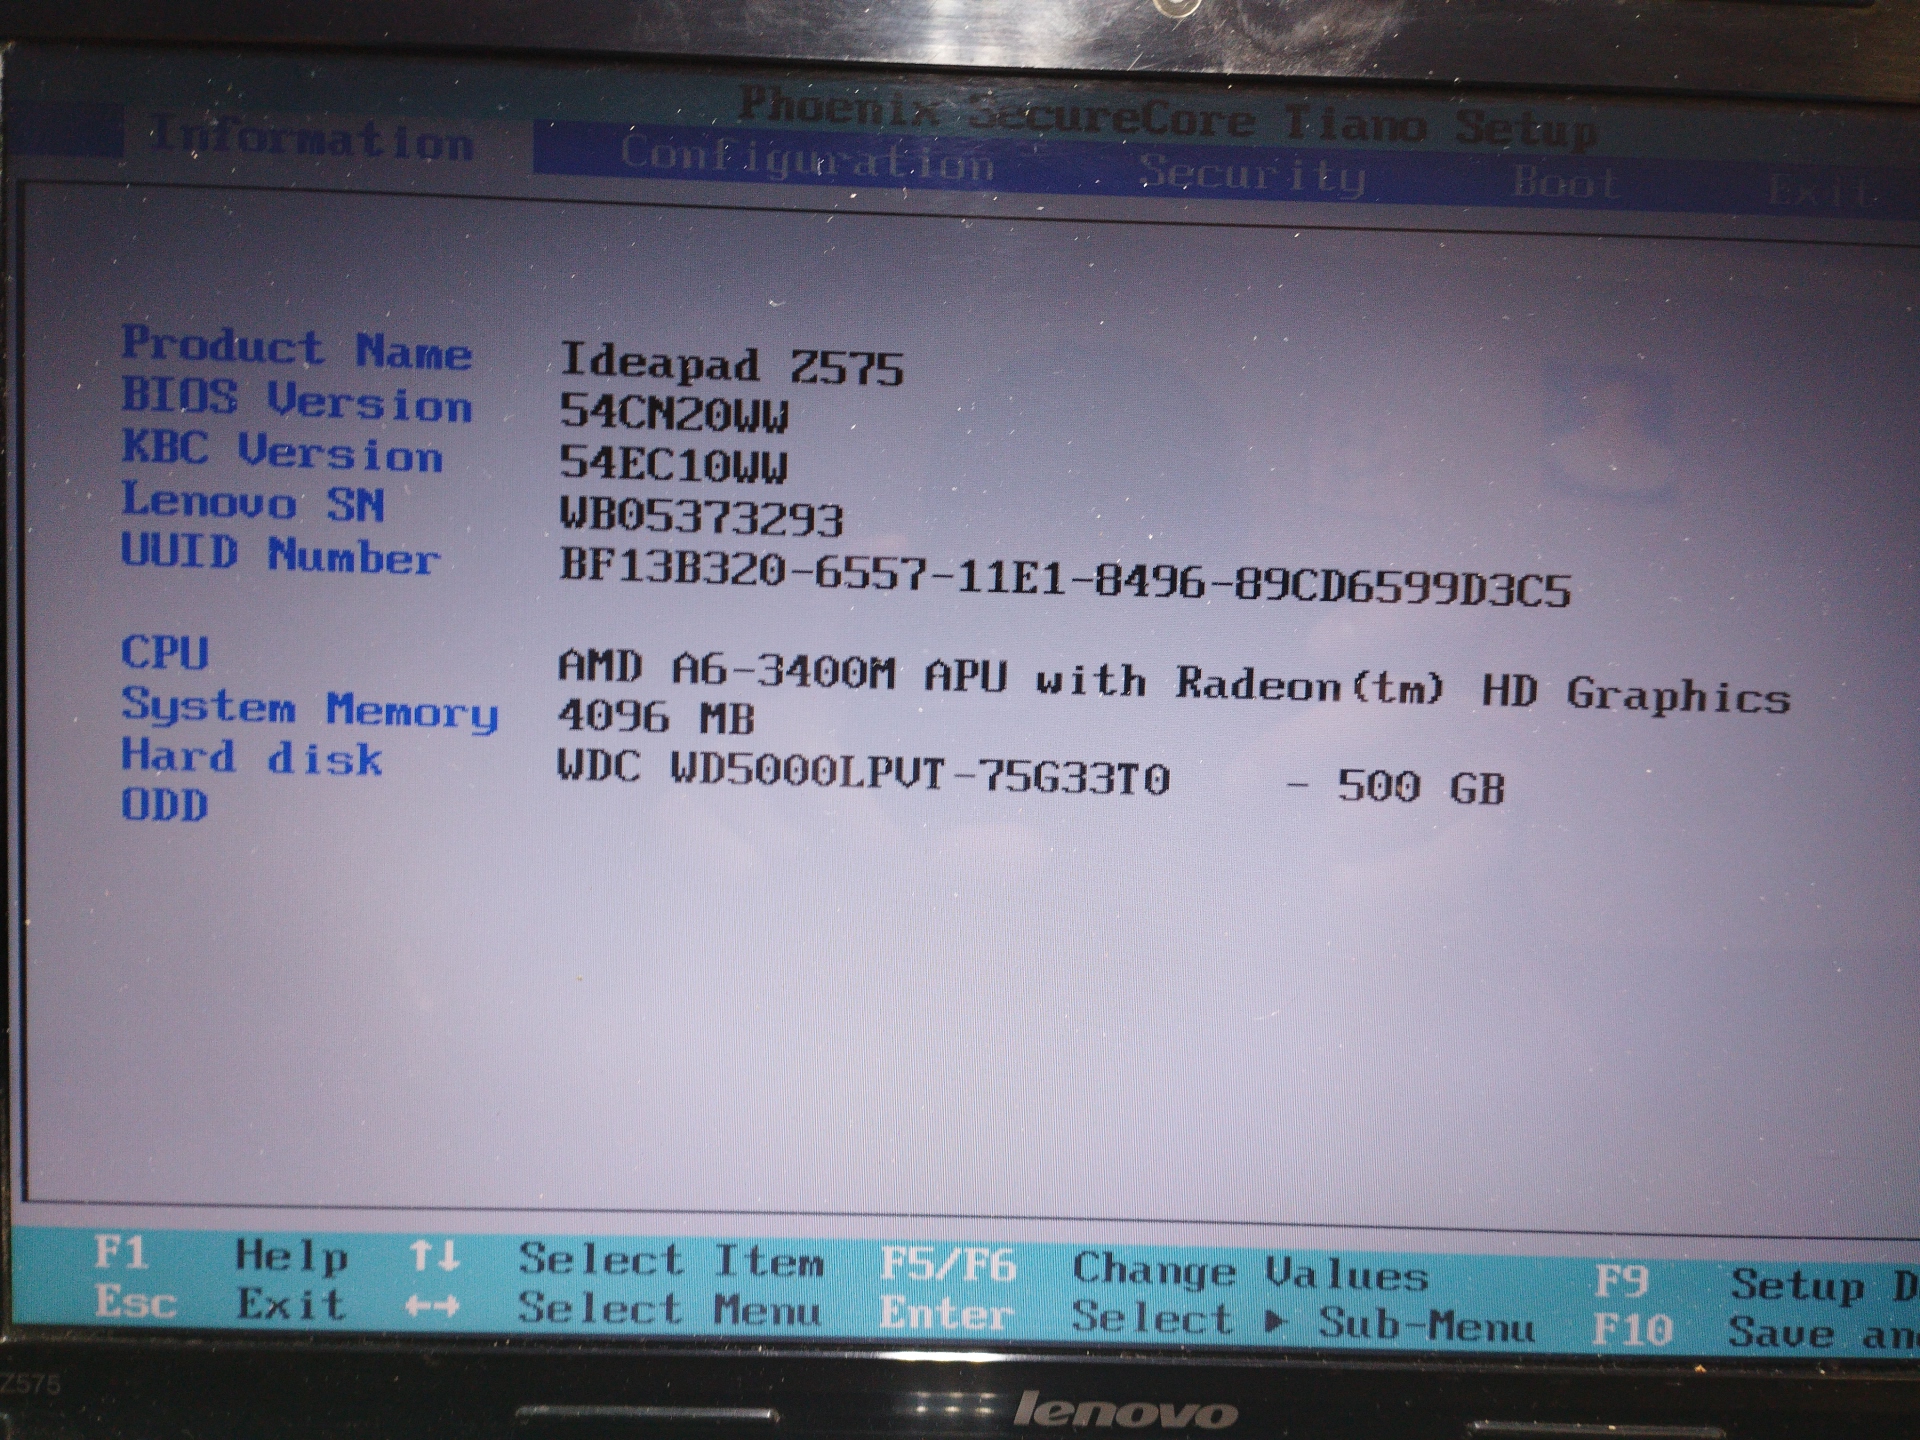Click the Esc Exit hint
Image resolution: width=1920 pixels, height=1440 pixels.
click(x=221, y=1304)
